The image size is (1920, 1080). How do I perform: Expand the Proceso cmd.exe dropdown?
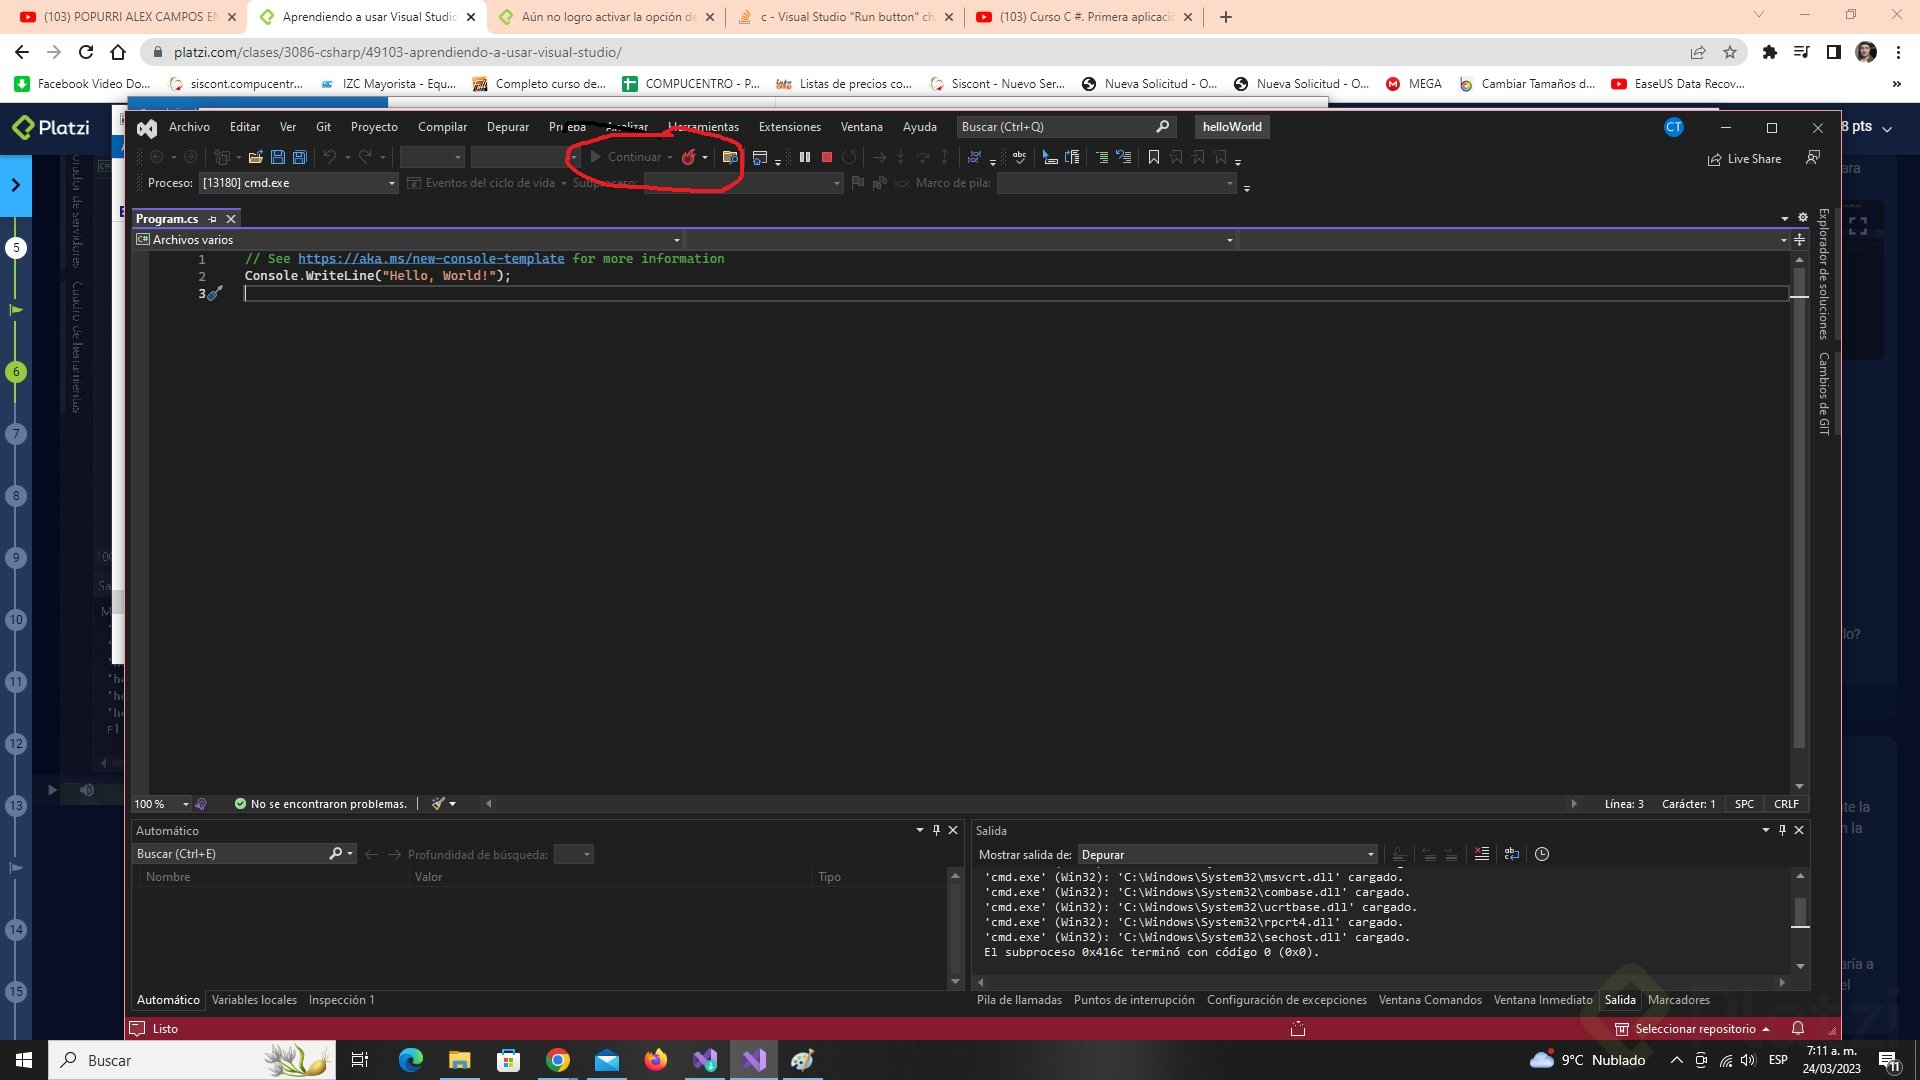(x=391, y=183)
